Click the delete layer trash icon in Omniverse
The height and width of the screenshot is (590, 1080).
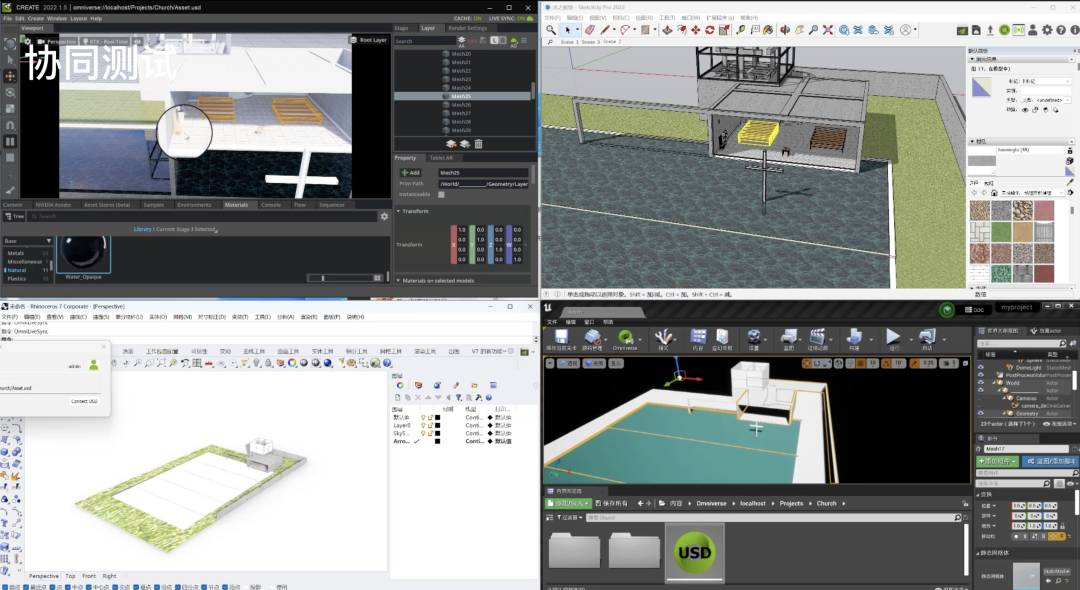click(x=479, y=144)
